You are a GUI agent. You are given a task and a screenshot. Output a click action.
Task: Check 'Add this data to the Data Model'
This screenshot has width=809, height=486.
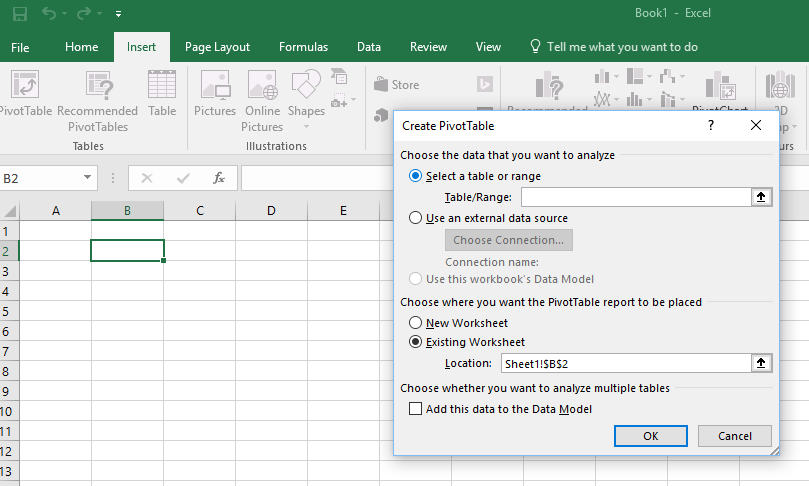pos(416,408)
